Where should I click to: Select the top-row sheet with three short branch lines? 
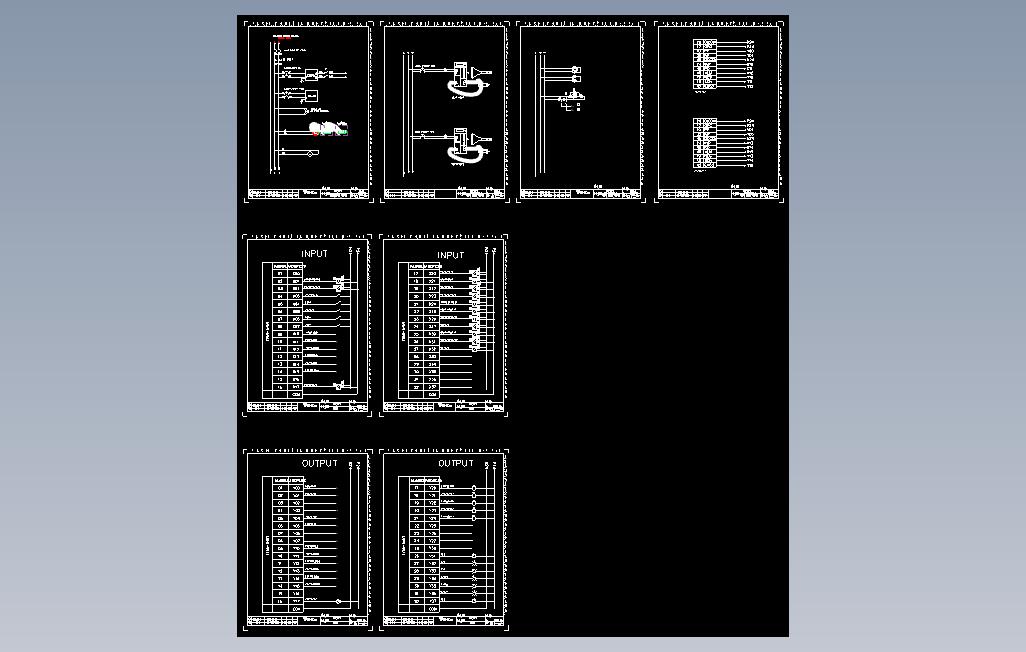[x=581, y=112]
